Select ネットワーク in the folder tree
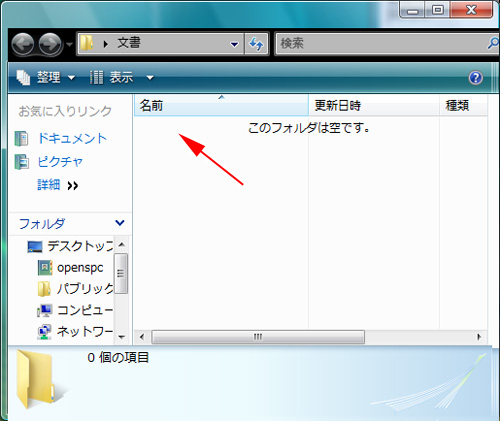 (x=85, y=331)
